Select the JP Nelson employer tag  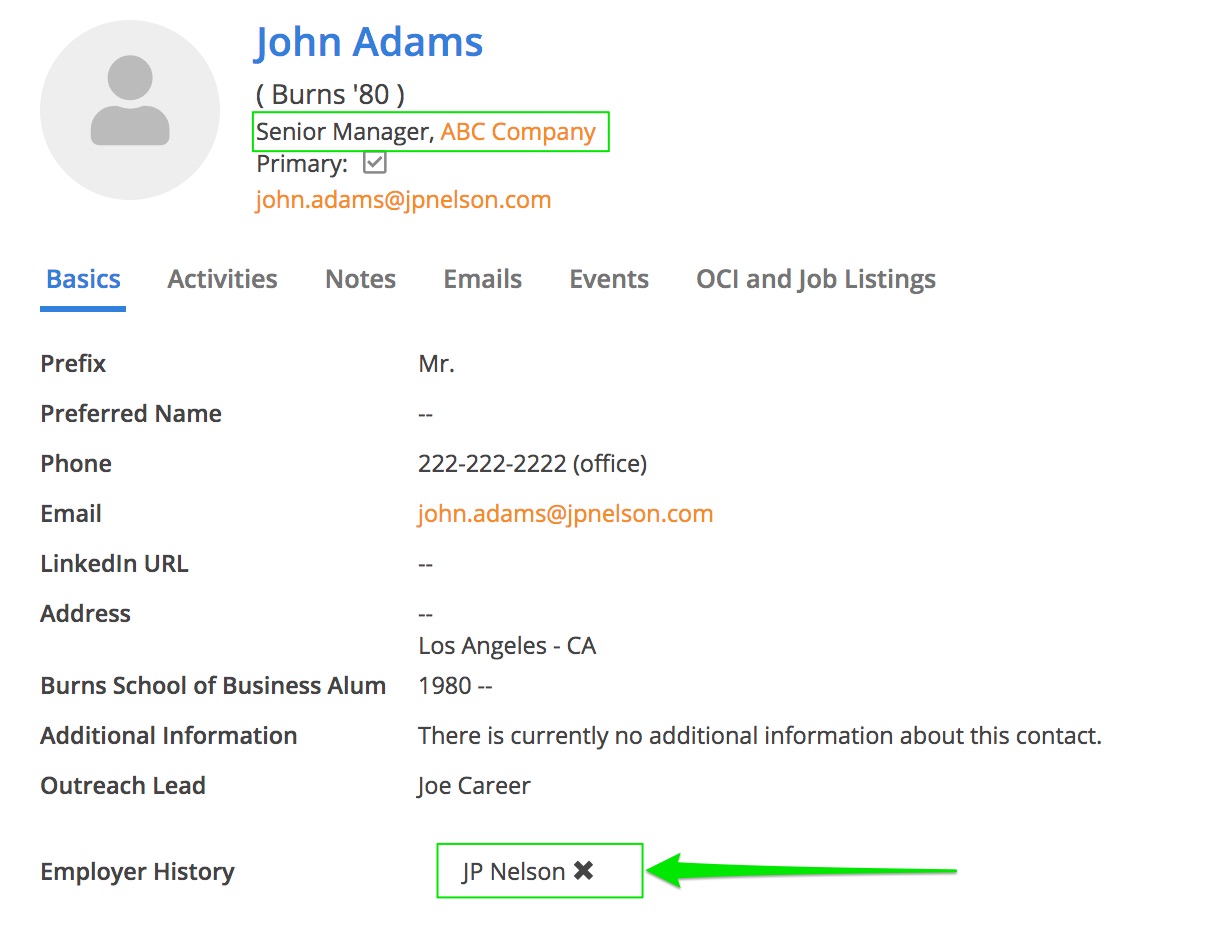[513, 872]
